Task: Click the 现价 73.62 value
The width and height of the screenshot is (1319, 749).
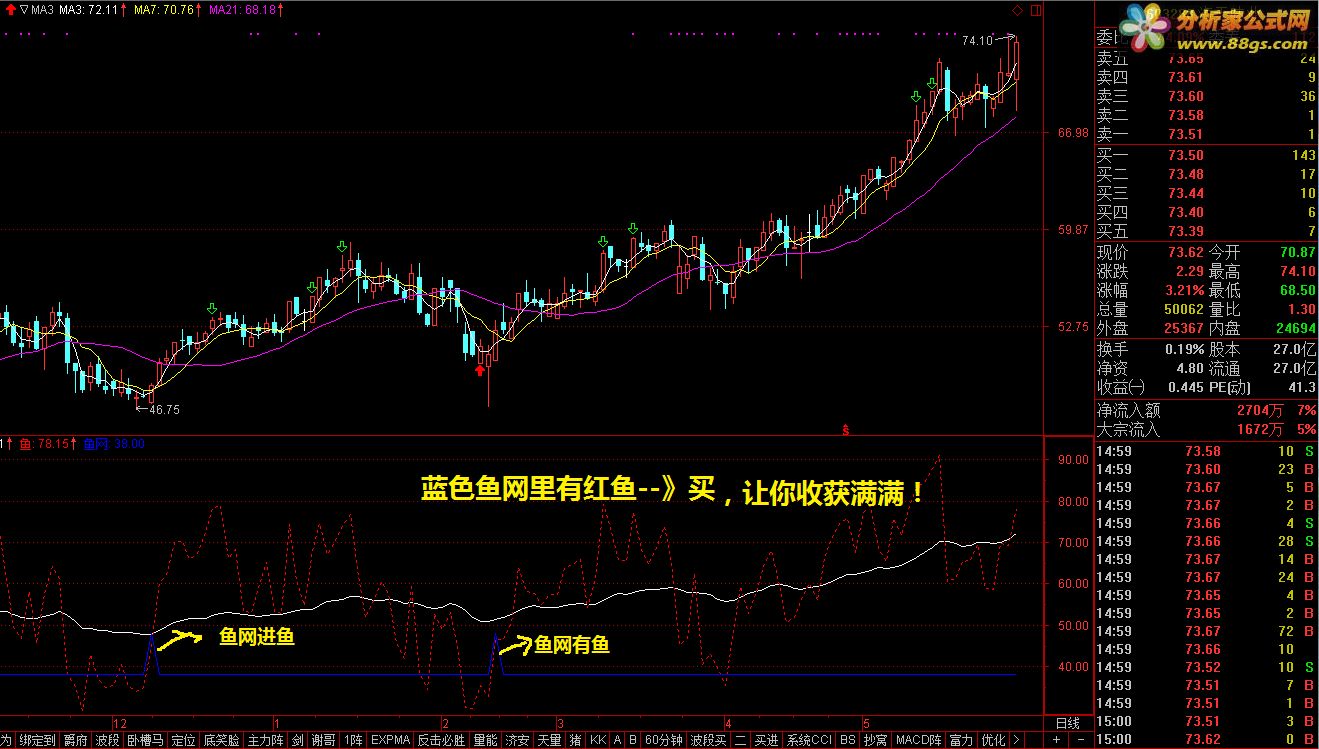Action: [1185, 252]
